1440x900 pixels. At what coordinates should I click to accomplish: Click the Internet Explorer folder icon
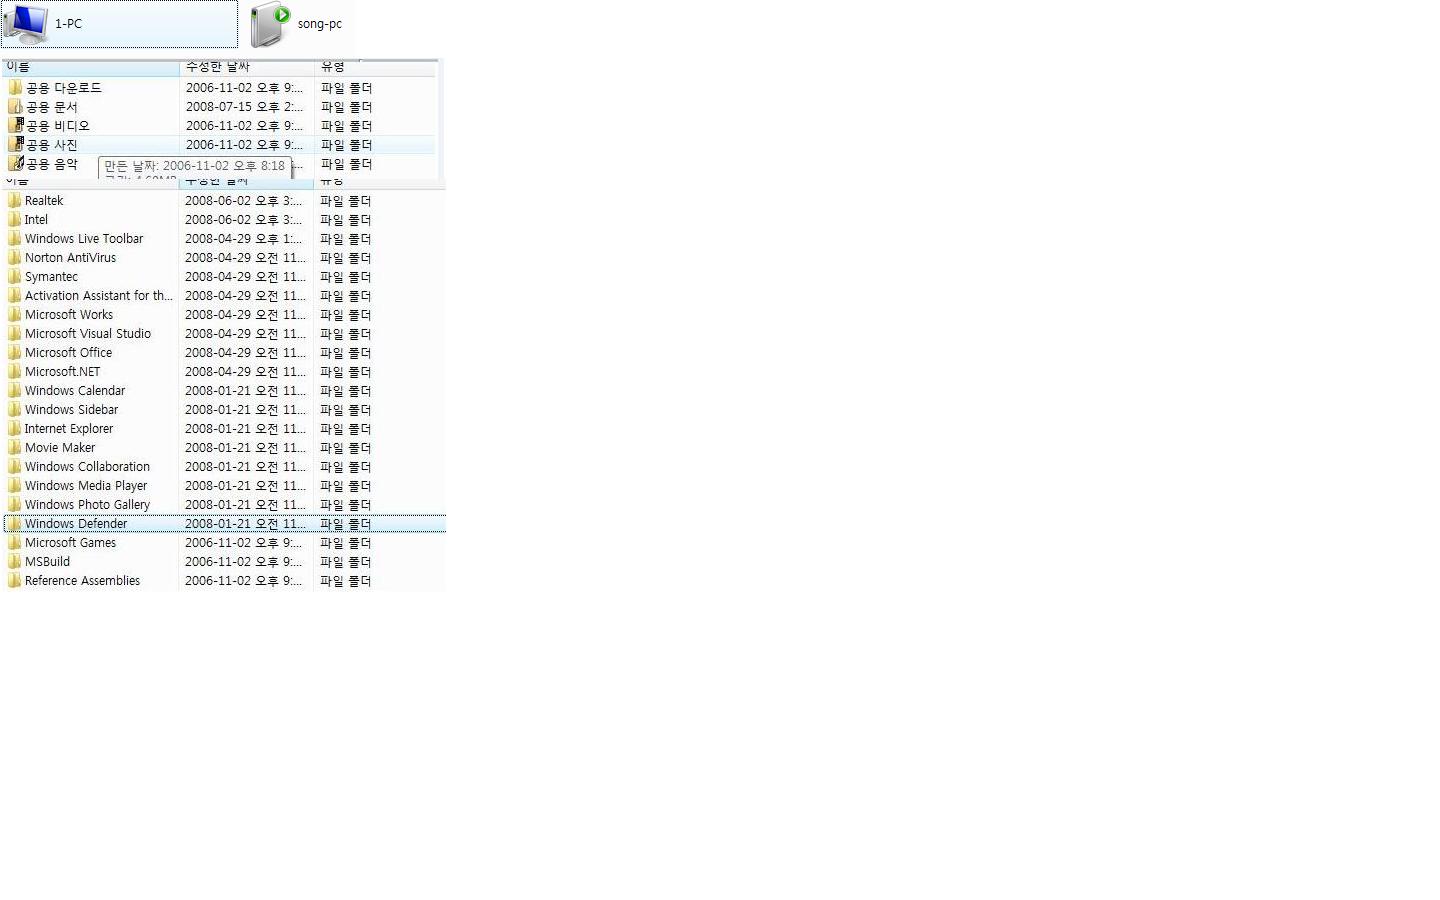point(14,429)
